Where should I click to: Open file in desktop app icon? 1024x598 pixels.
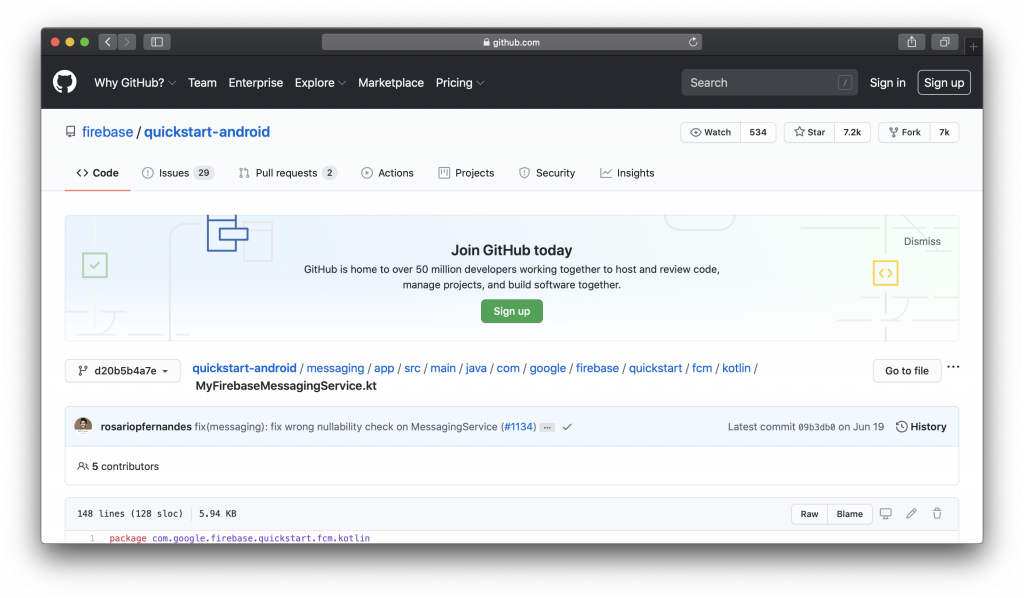pyautogui.click(x=886, y=514)
